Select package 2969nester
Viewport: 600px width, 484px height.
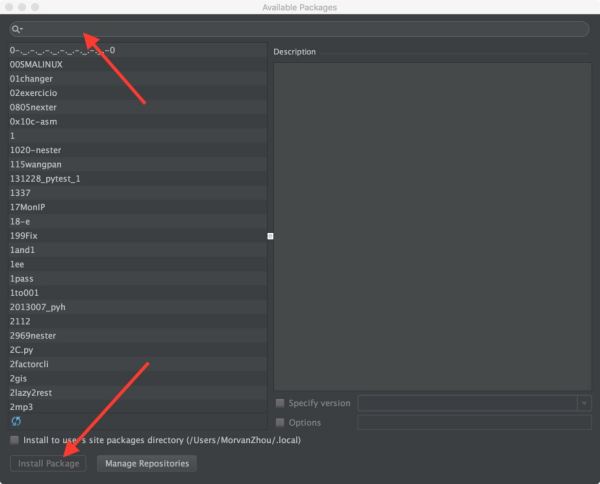[x=138, y=336]
